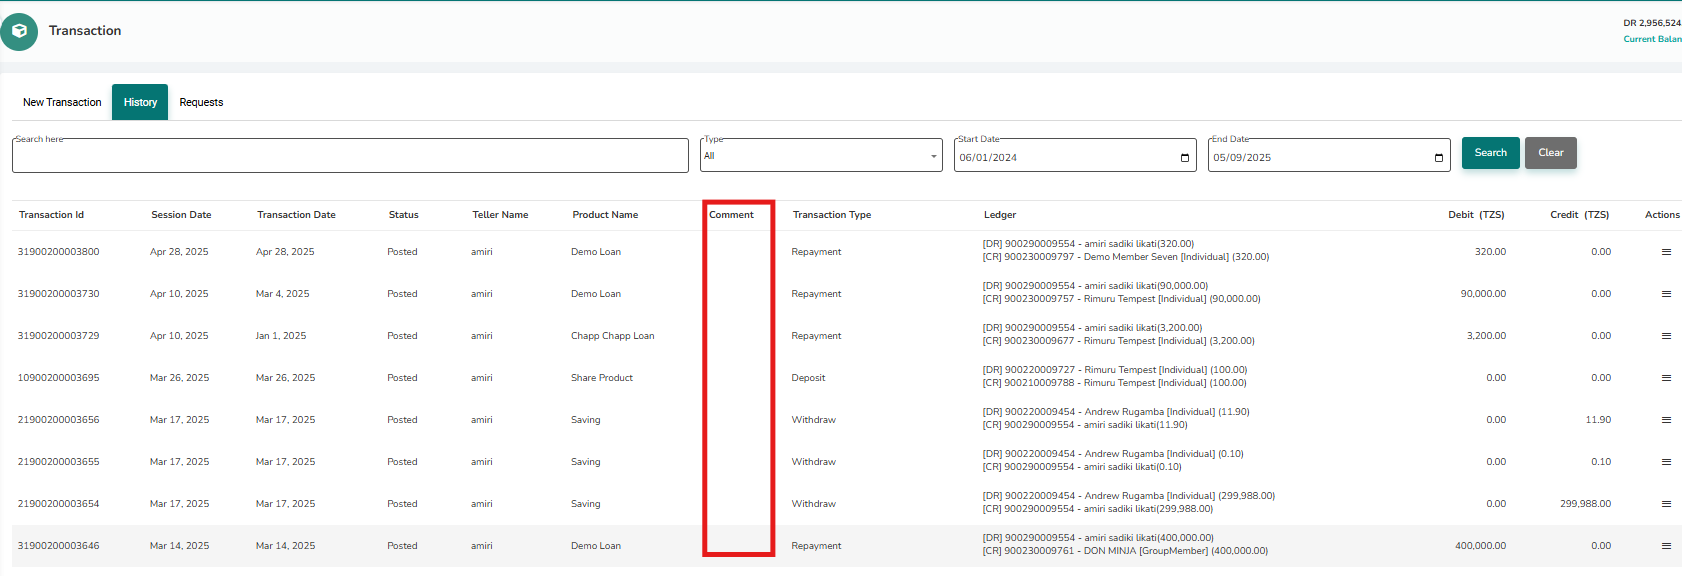Click transaction ID 21900200003656
This screenshot has width=1682, height=576.
click(59, 420)
